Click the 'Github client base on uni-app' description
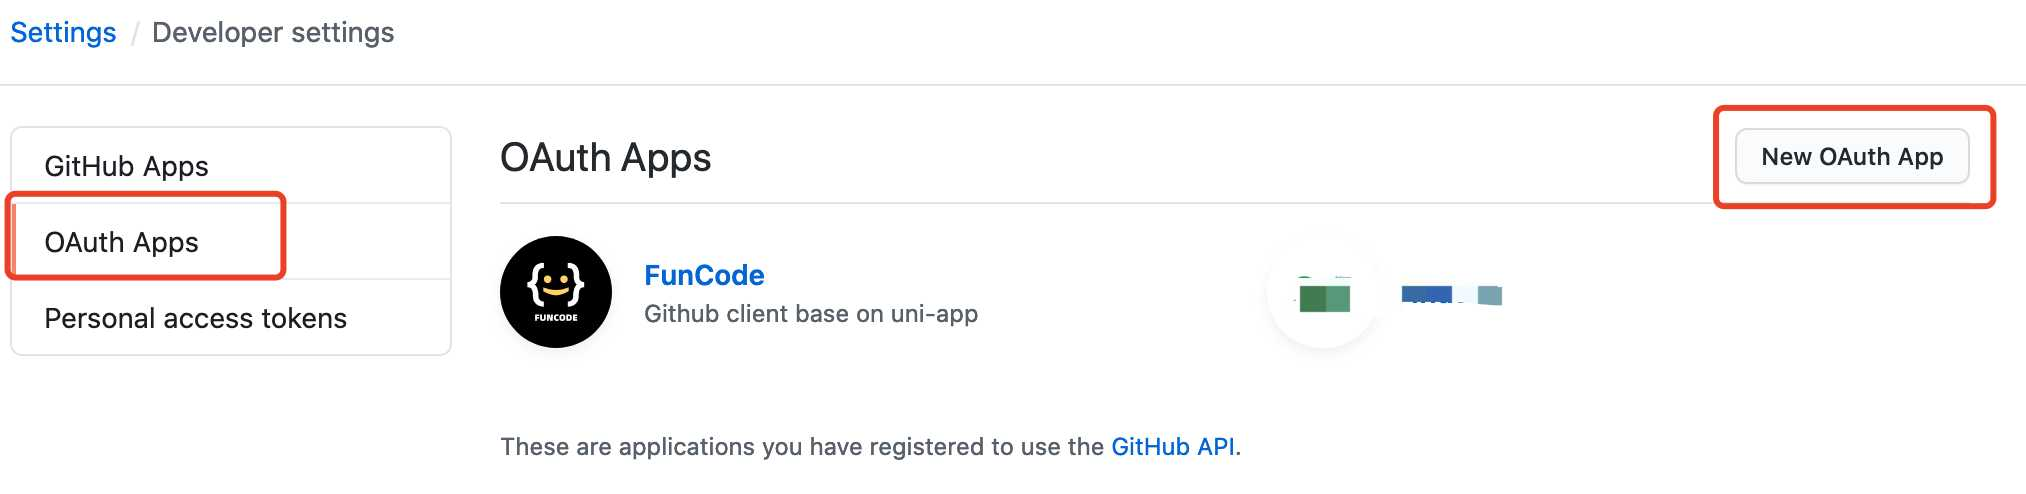The height and width of the screenshot is (494, 2026). tap(811, 314)
